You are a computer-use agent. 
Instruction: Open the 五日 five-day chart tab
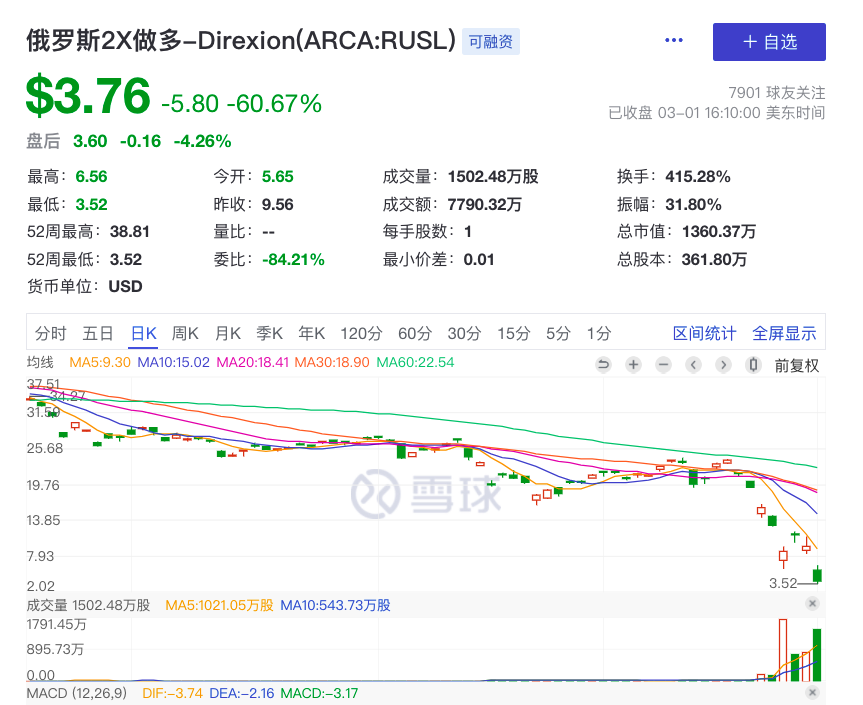pos(98,333)
